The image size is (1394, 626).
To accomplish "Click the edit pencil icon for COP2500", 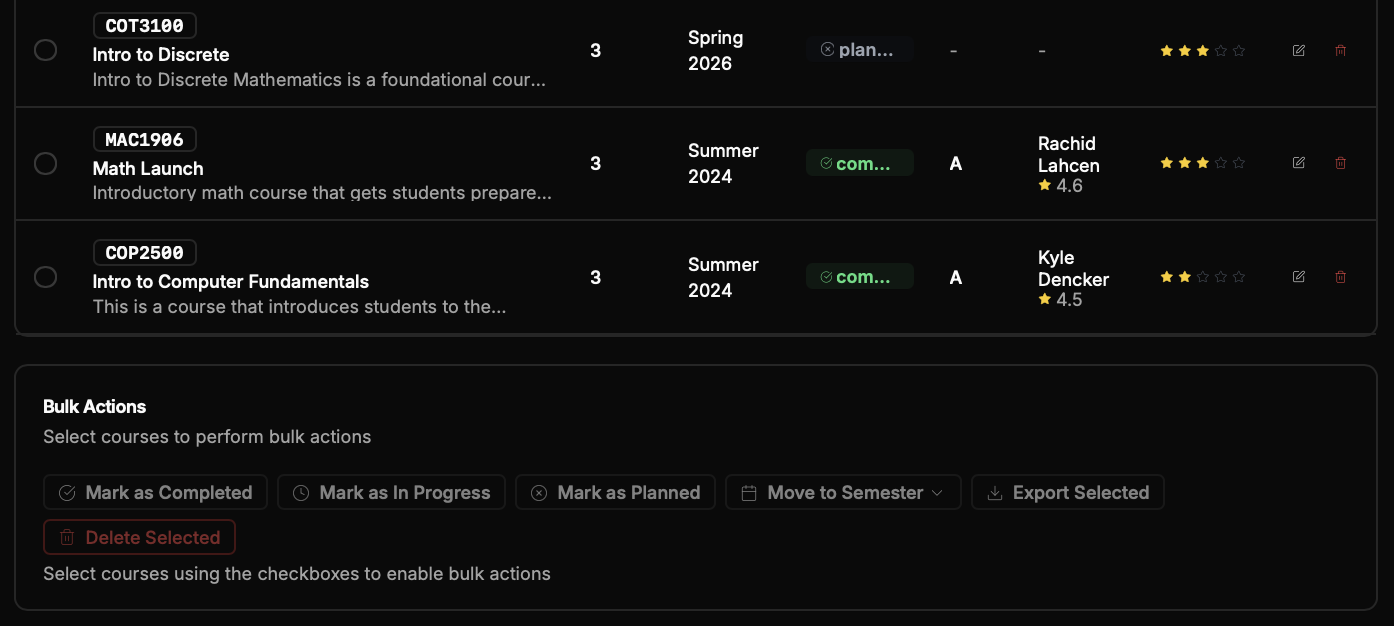I will 1298,276.
